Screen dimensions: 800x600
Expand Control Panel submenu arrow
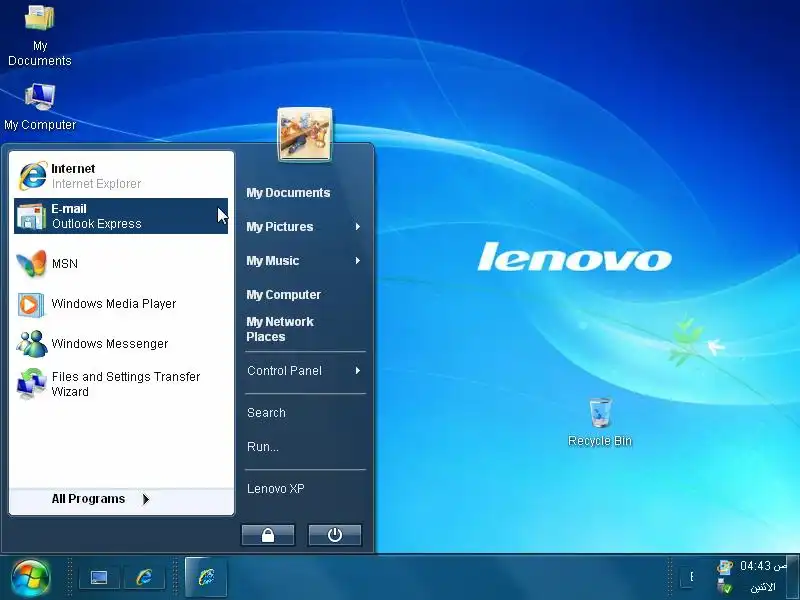[x=358, y=371]
